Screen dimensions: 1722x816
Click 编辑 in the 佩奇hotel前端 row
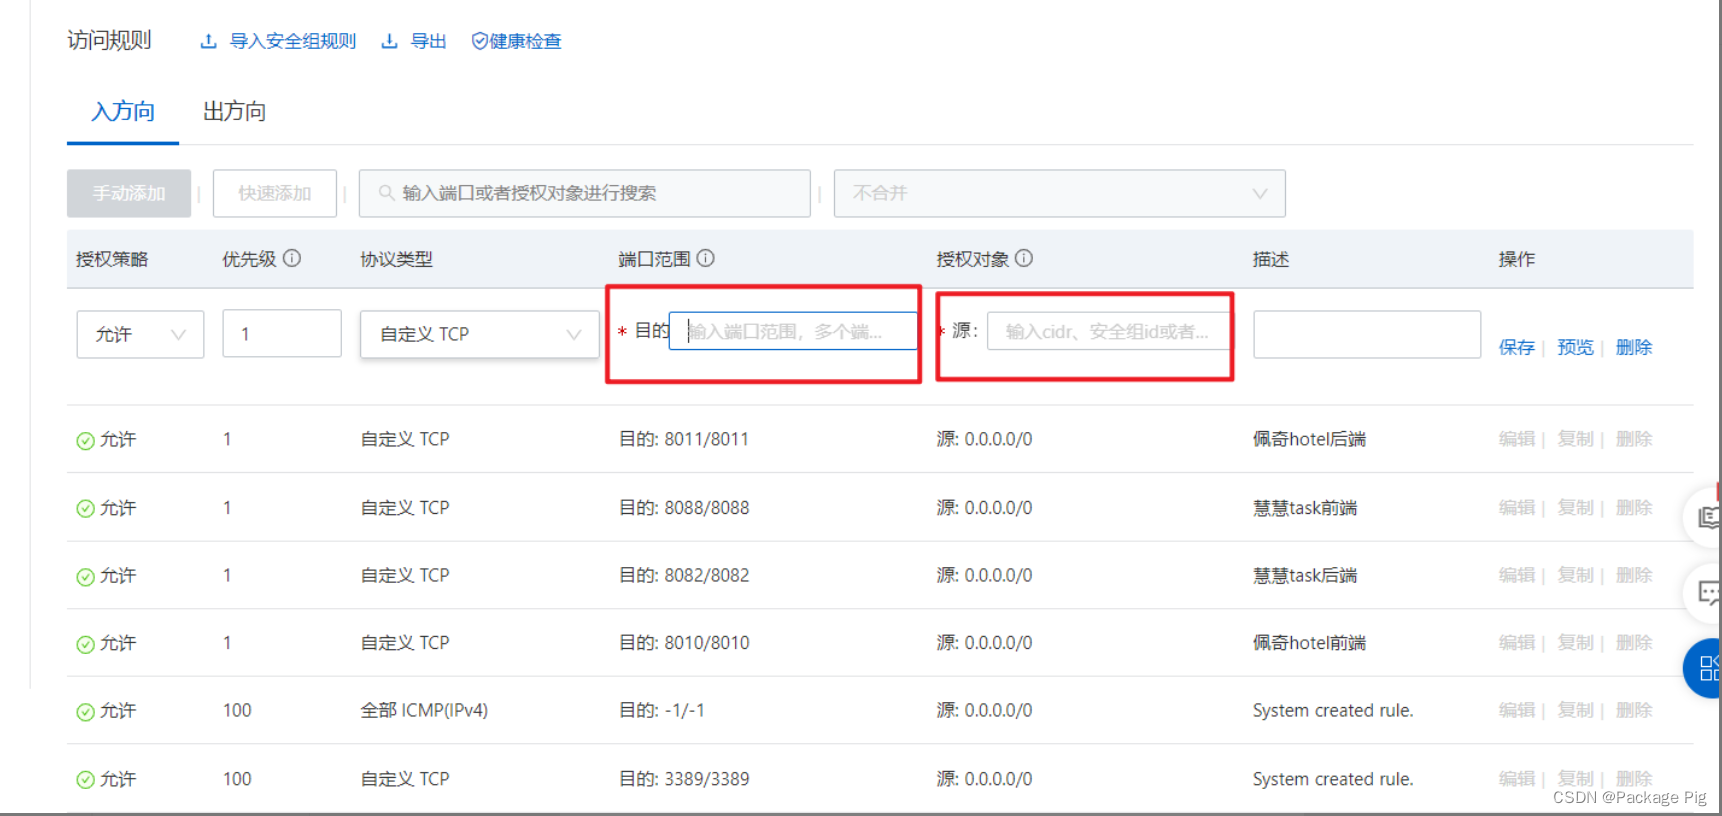point(1516,643)
